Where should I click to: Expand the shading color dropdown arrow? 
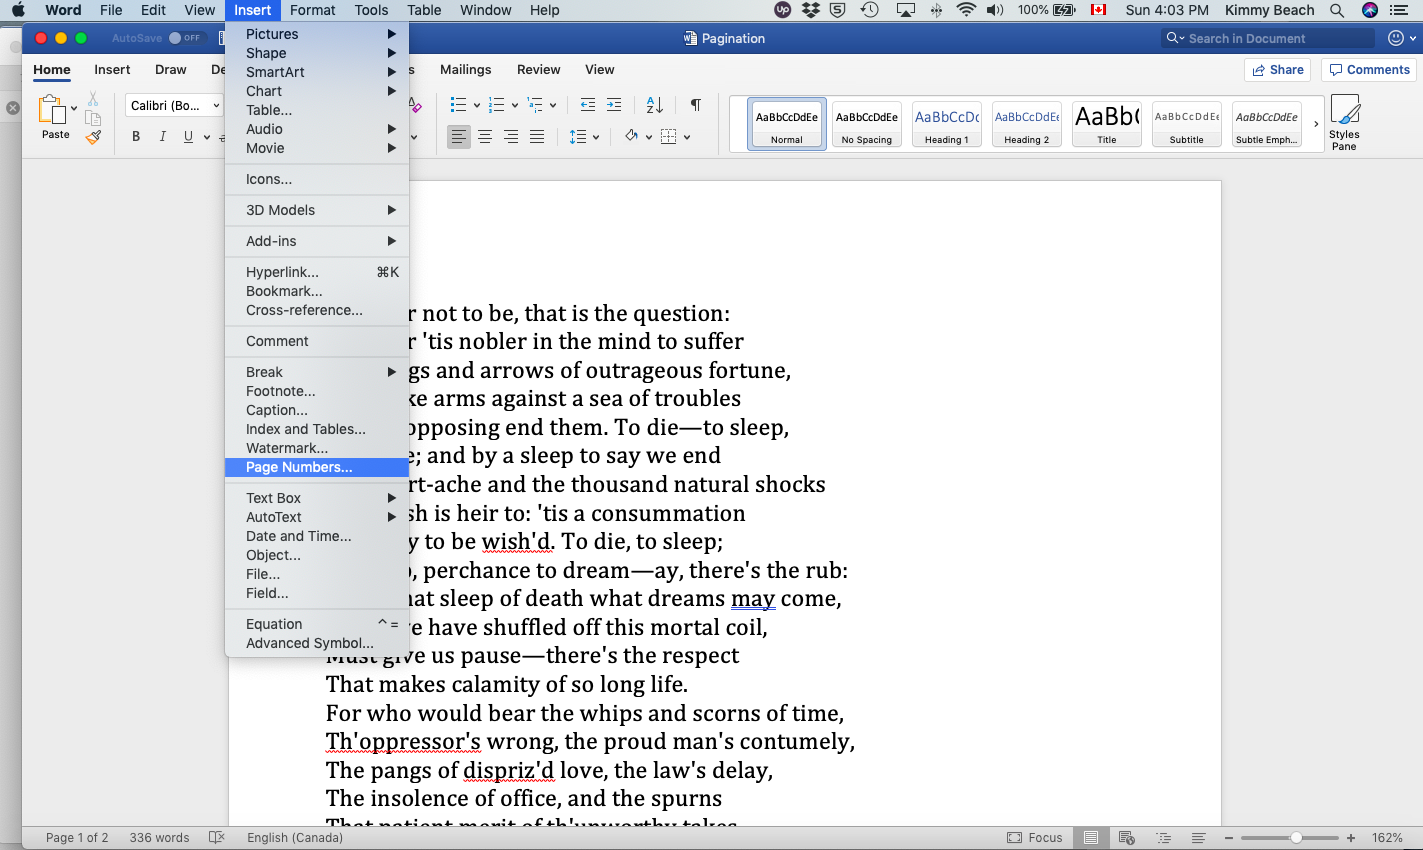pos(648,137)
